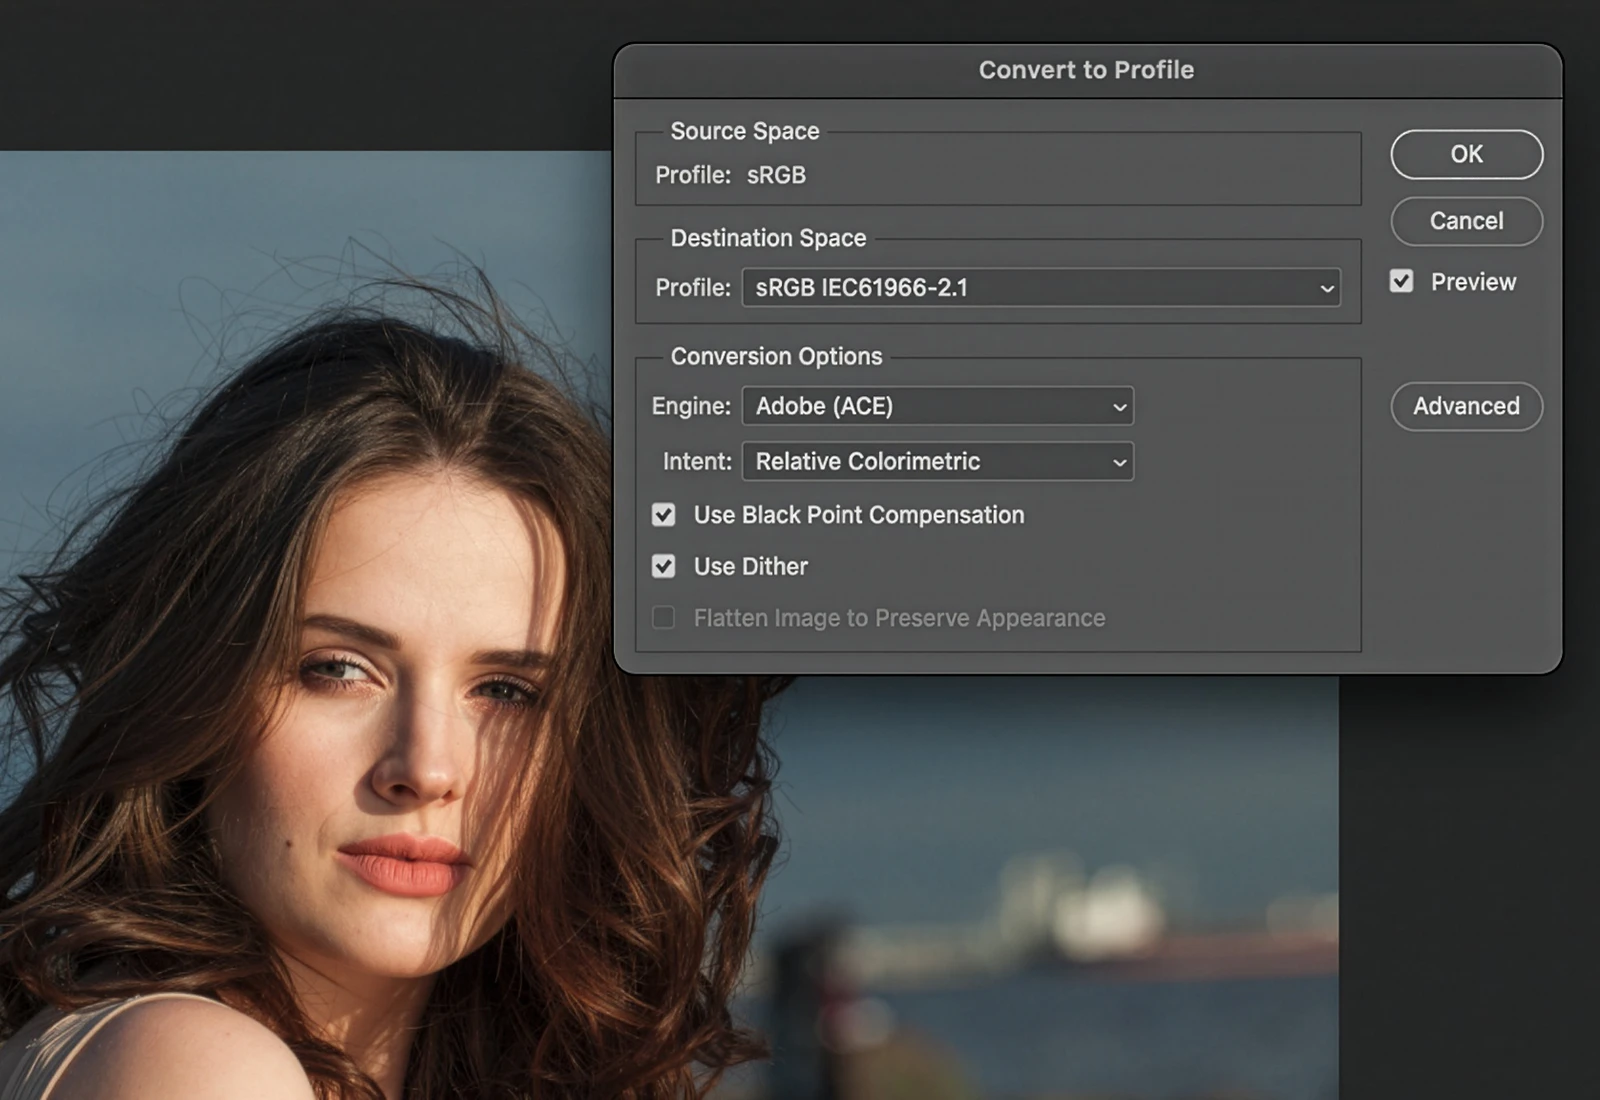
Task: Cancel the Convert to Profile dialog
Action: coord(1466,221)
